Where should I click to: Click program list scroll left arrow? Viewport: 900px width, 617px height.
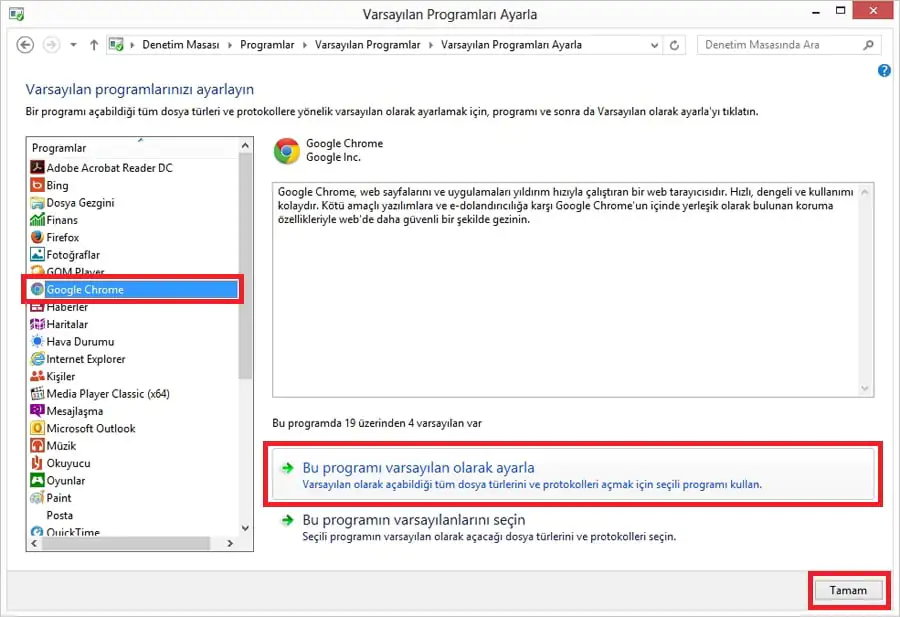point(34,543)
